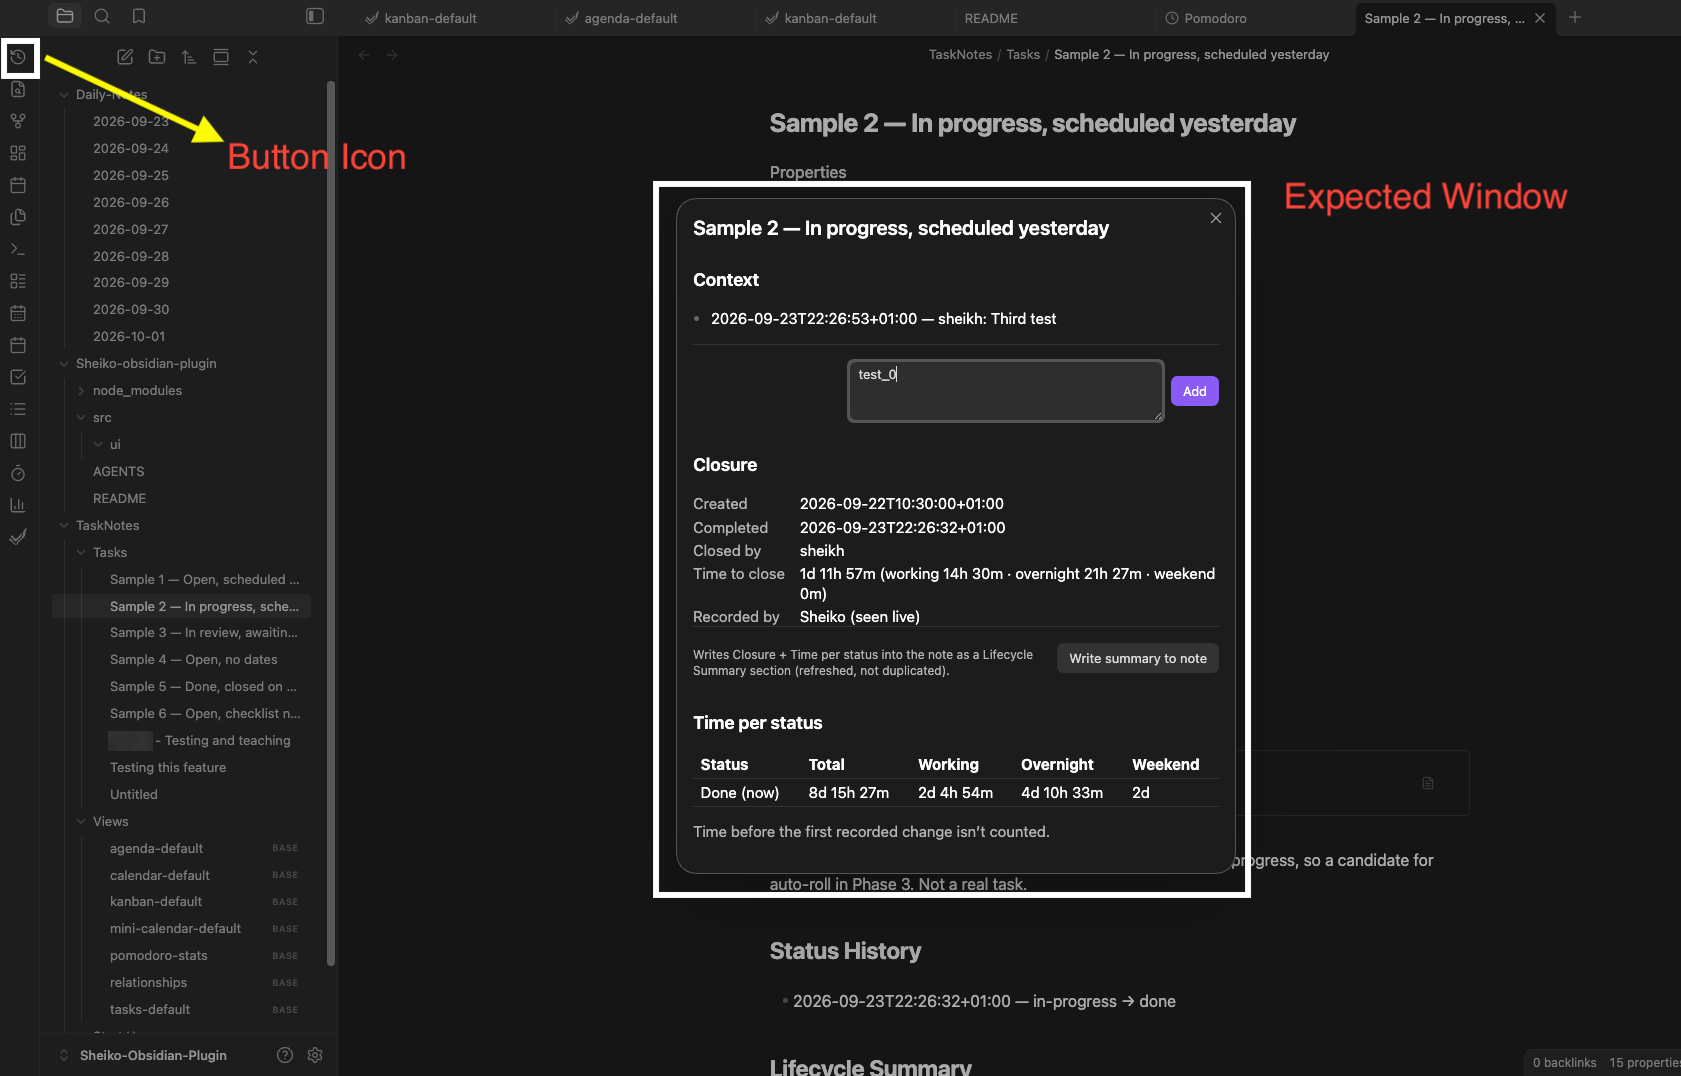Click the templates copy-pages ribbon icon
The width and height of the screenshot is (1681, 1076).
pyautogui.click(x=18, y=217)
